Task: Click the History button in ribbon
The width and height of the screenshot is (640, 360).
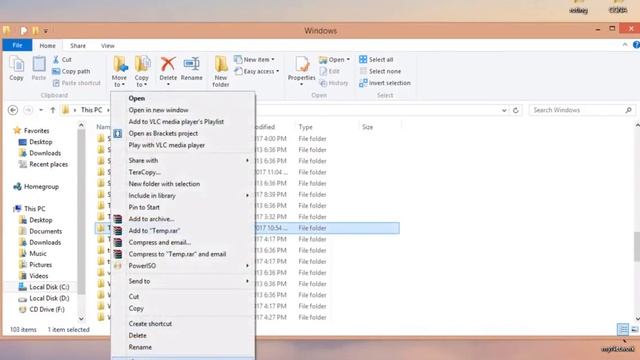Action: (334, 83)
